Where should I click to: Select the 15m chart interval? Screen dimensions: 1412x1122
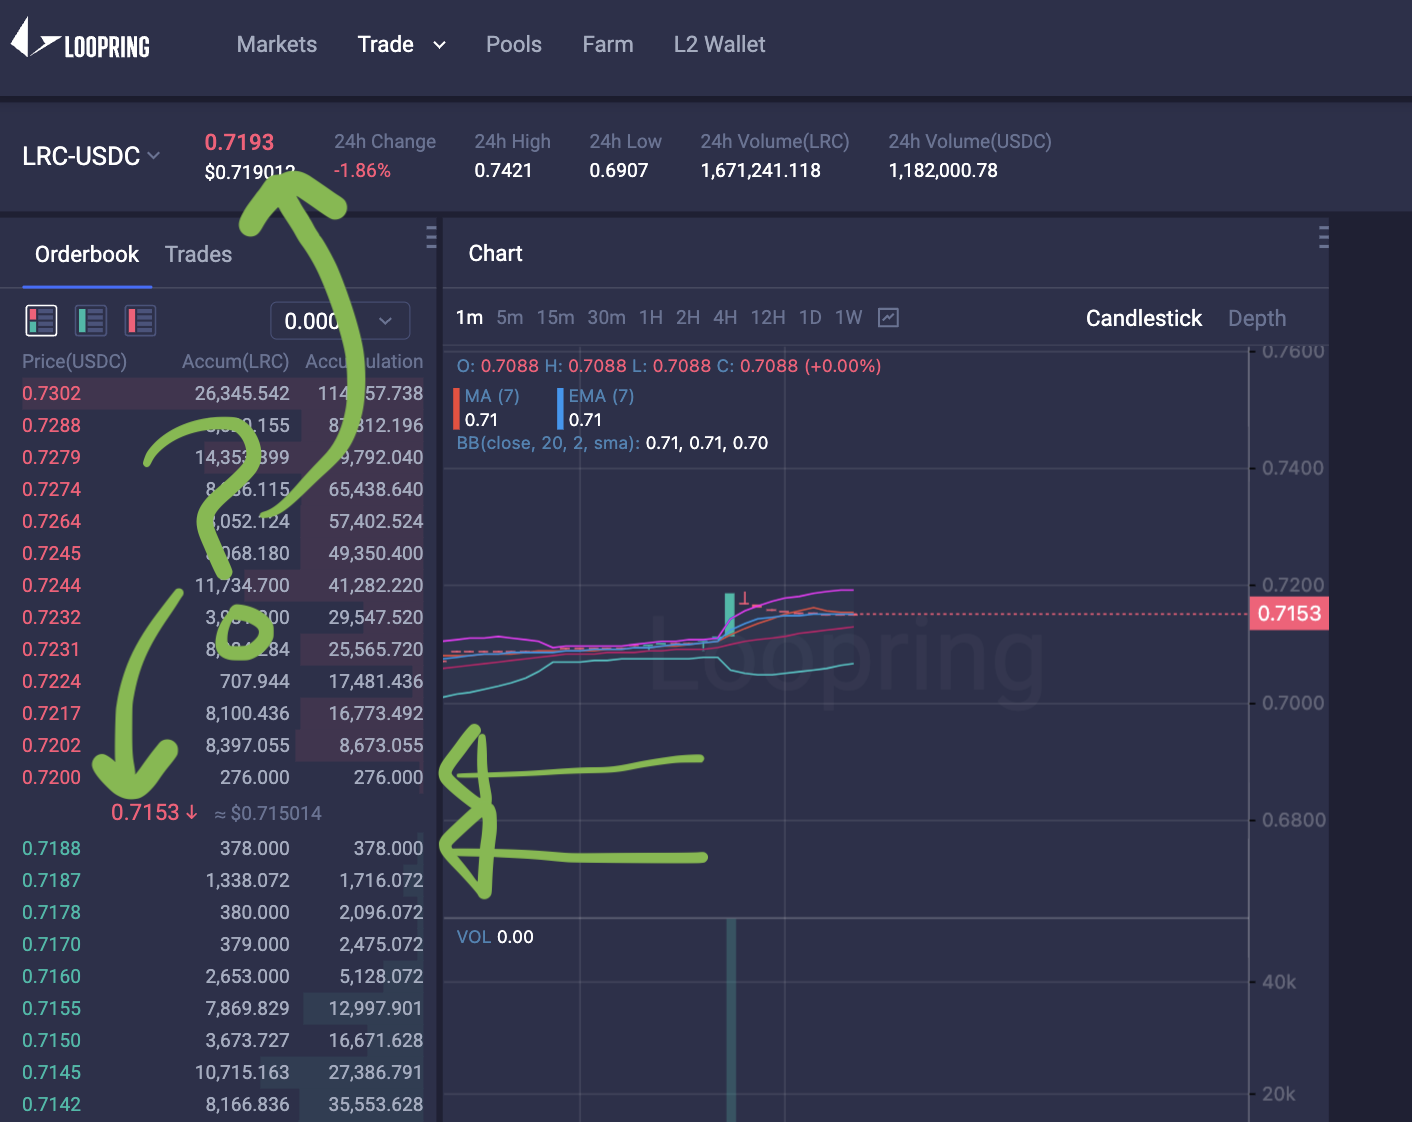[x=555, y=317]
